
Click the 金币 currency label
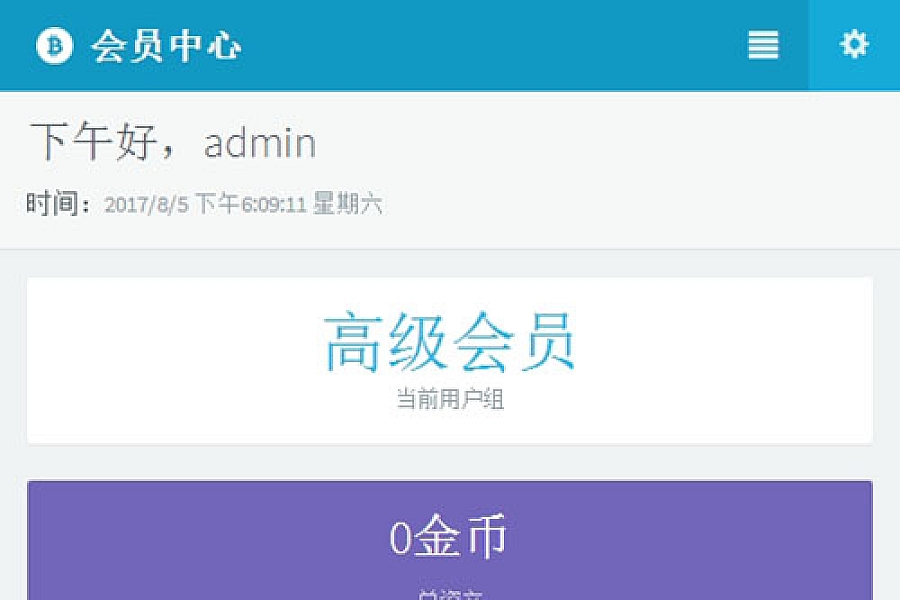460,536
